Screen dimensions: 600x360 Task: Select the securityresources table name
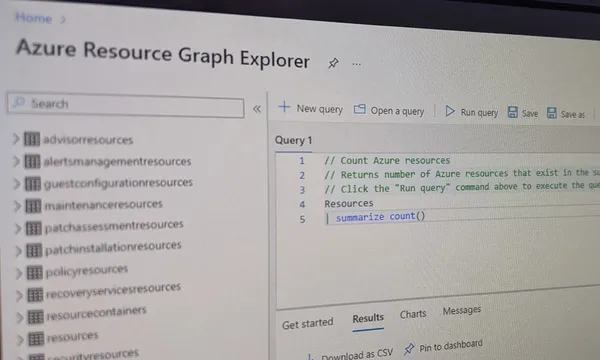(x=93, y=355)
